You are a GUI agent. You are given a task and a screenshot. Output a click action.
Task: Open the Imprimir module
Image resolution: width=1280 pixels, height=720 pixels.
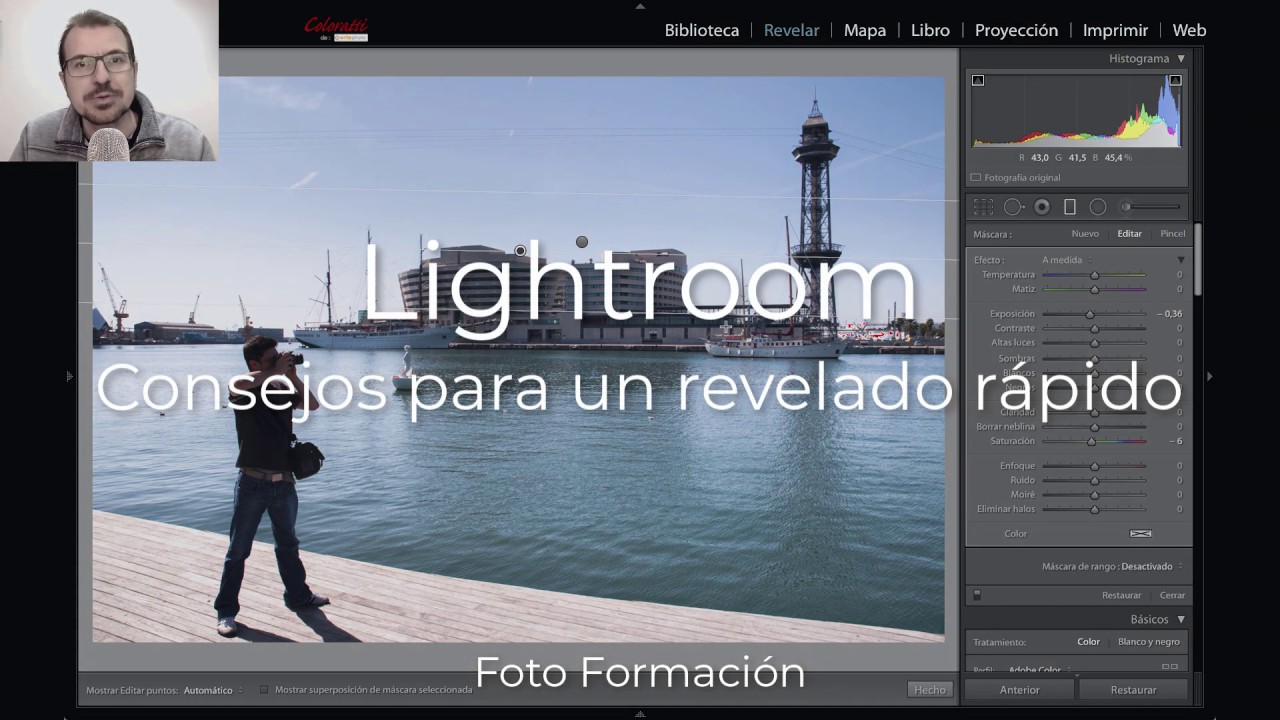[x=1115, y=30]
